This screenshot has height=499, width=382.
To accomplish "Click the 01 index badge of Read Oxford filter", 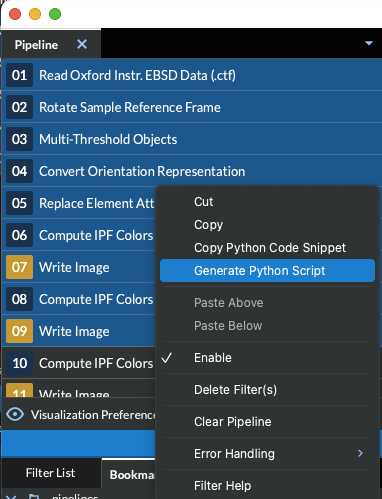I will coord(19,75).
